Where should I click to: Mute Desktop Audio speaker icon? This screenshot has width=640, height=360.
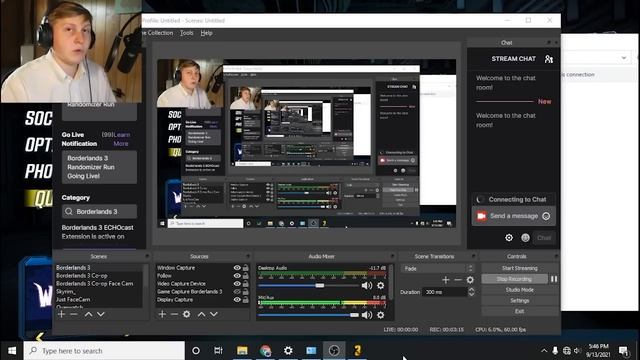367,286
